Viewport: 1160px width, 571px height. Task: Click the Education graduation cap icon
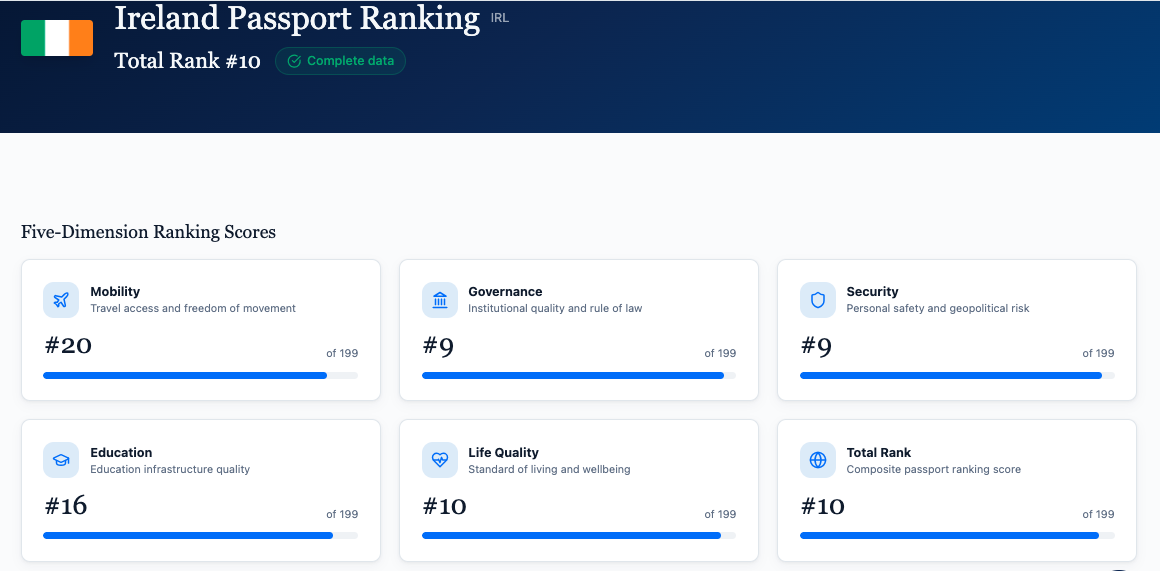pos(61,460)
